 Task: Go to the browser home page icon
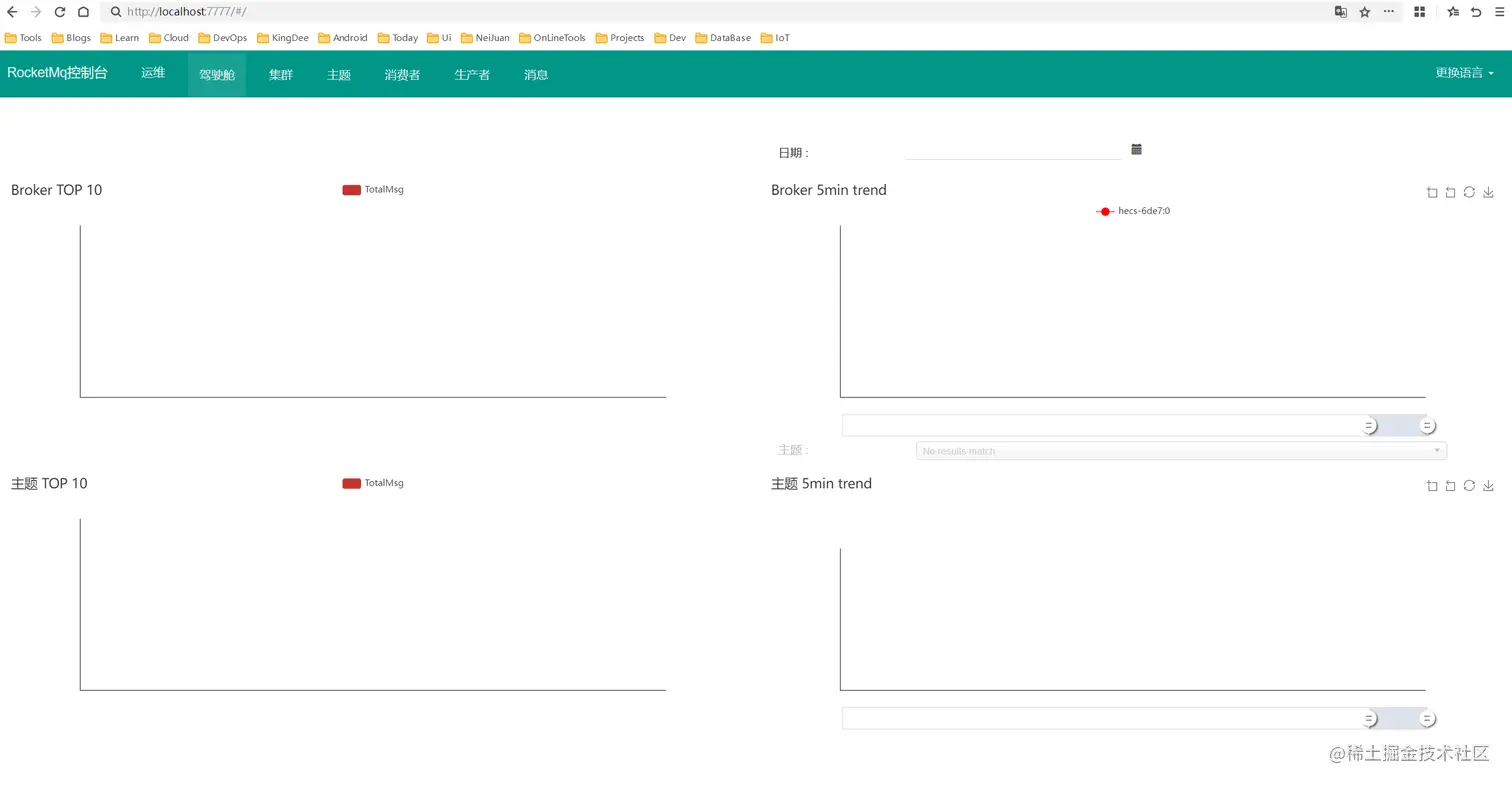point(83,12)
